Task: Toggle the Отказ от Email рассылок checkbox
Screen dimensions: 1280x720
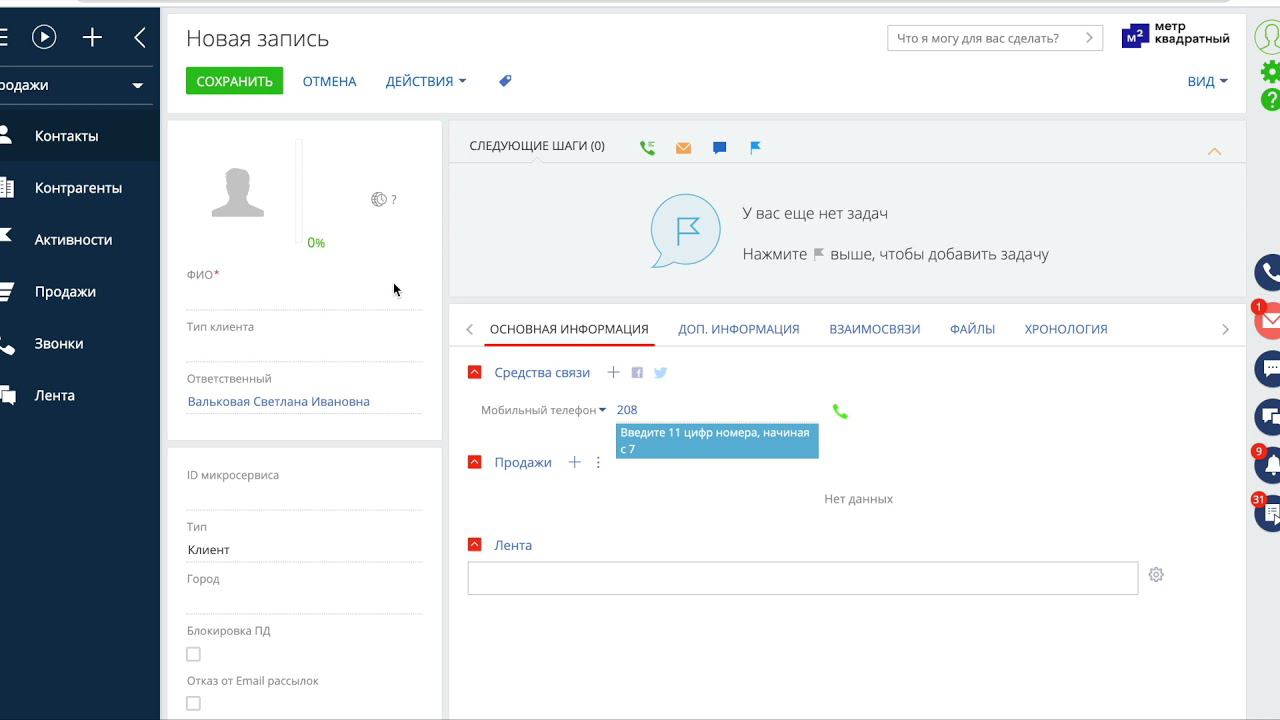Action: 194,704
